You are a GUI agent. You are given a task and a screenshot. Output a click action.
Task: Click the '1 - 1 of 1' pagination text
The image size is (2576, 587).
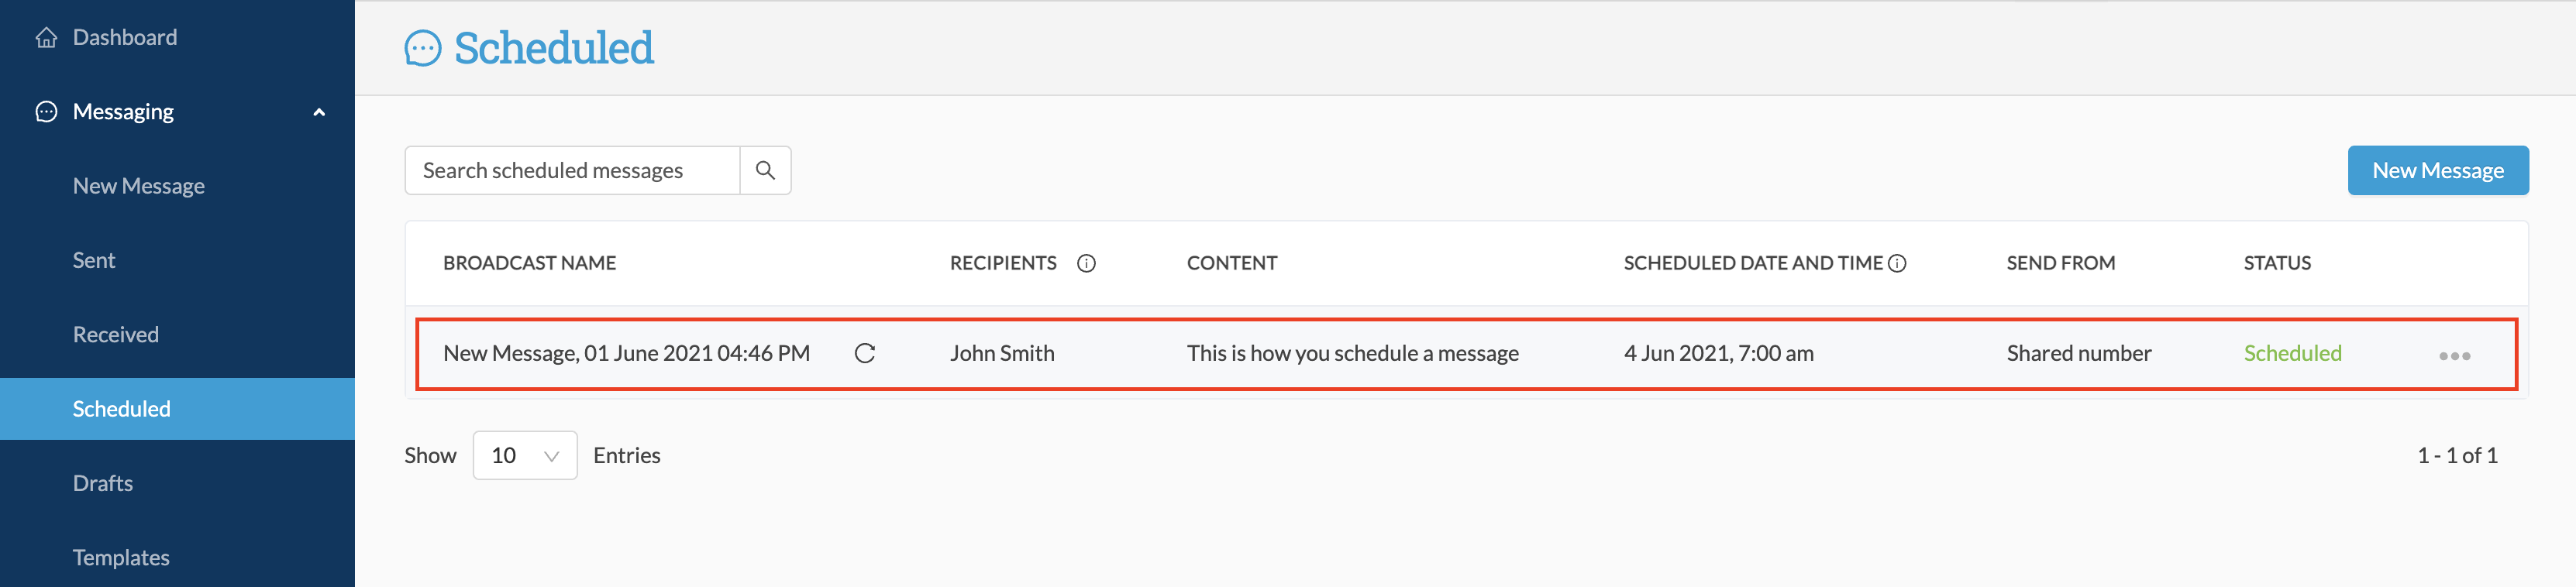pos(2457,455)
